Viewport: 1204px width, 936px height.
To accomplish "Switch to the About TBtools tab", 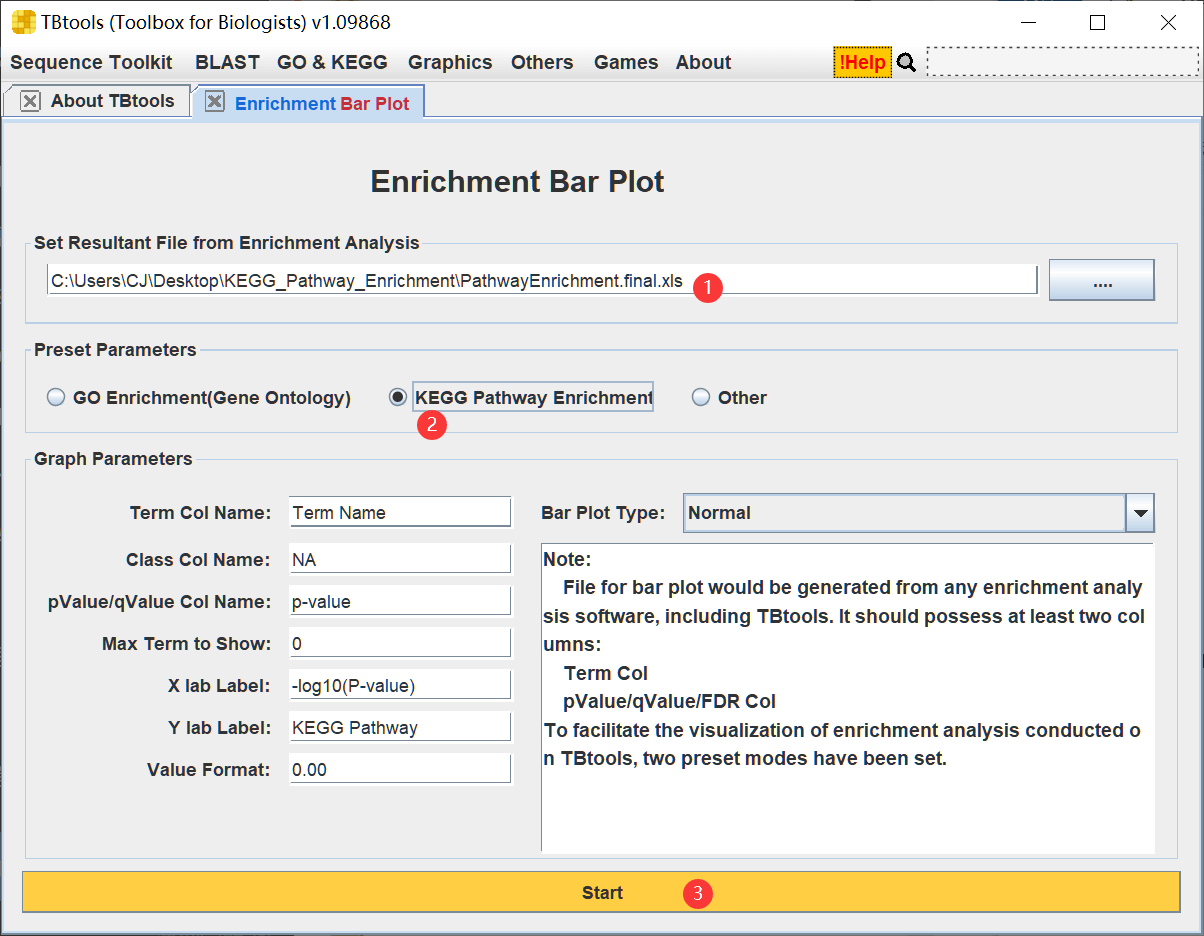I will tap(112, 101).
